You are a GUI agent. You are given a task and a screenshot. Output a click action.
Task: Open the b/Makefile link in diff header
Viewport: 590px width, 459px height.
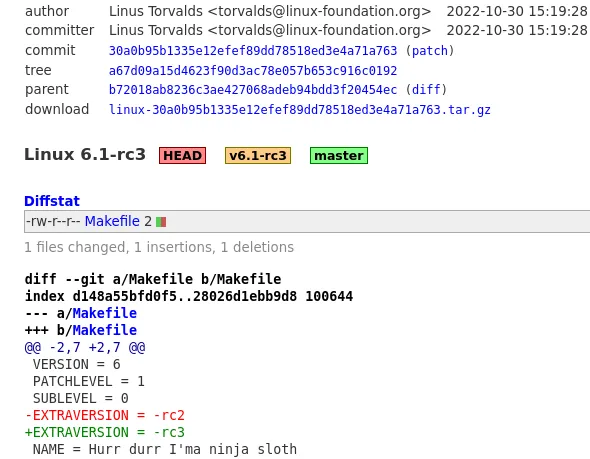coord(105,330)
